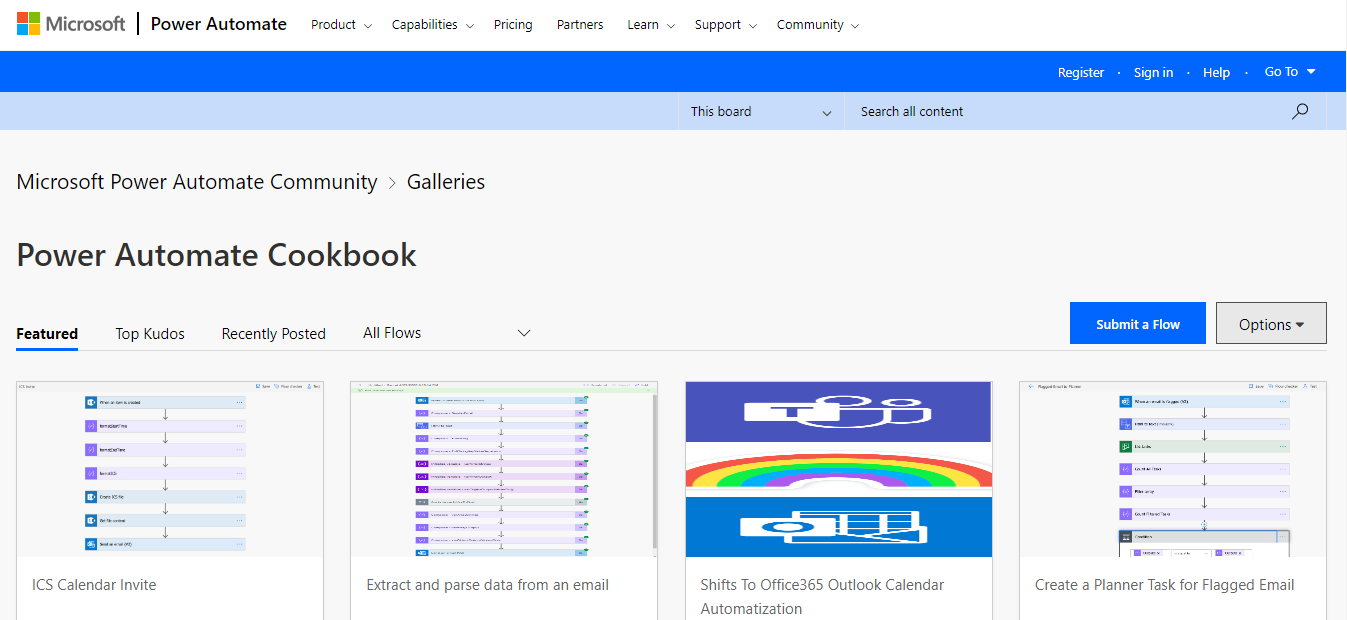Switch to the Top Kudos tab
1347x620 pixels.
tap(149, 333)
